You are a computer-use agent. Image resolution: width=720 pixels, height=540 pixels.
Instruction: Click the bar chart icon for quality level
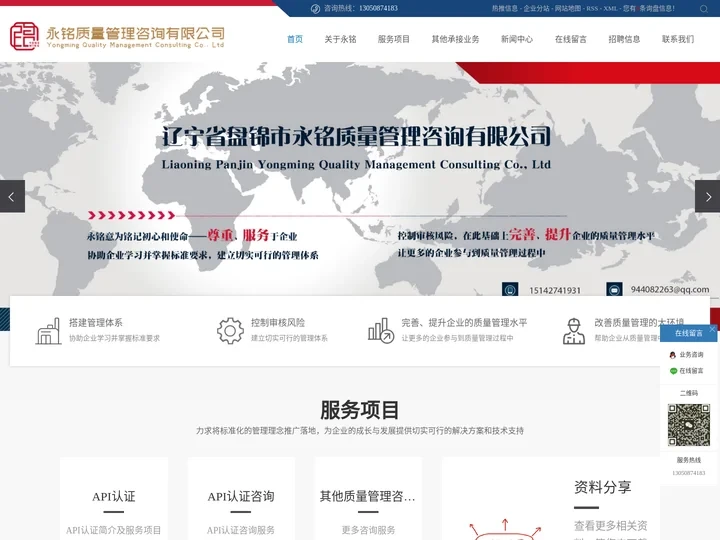[x=381, y=331]
